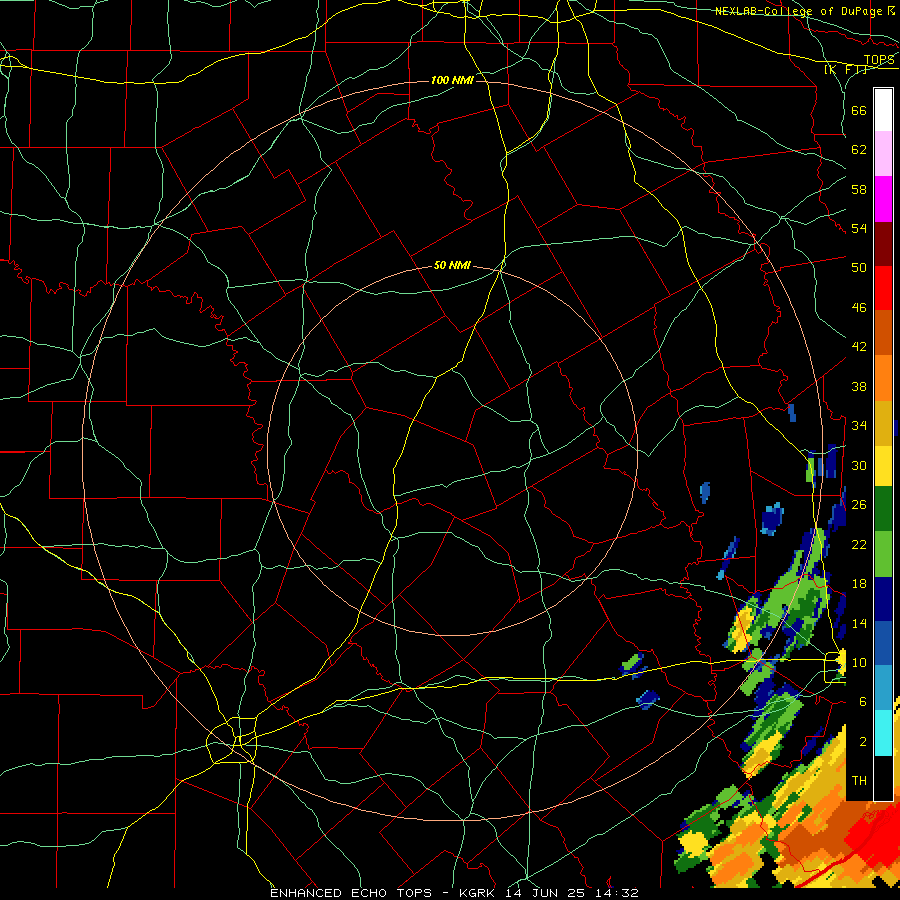This screenshot has width=900, height=900.
Task: Click the legend value '46'
Action: (x=859, y=308)
